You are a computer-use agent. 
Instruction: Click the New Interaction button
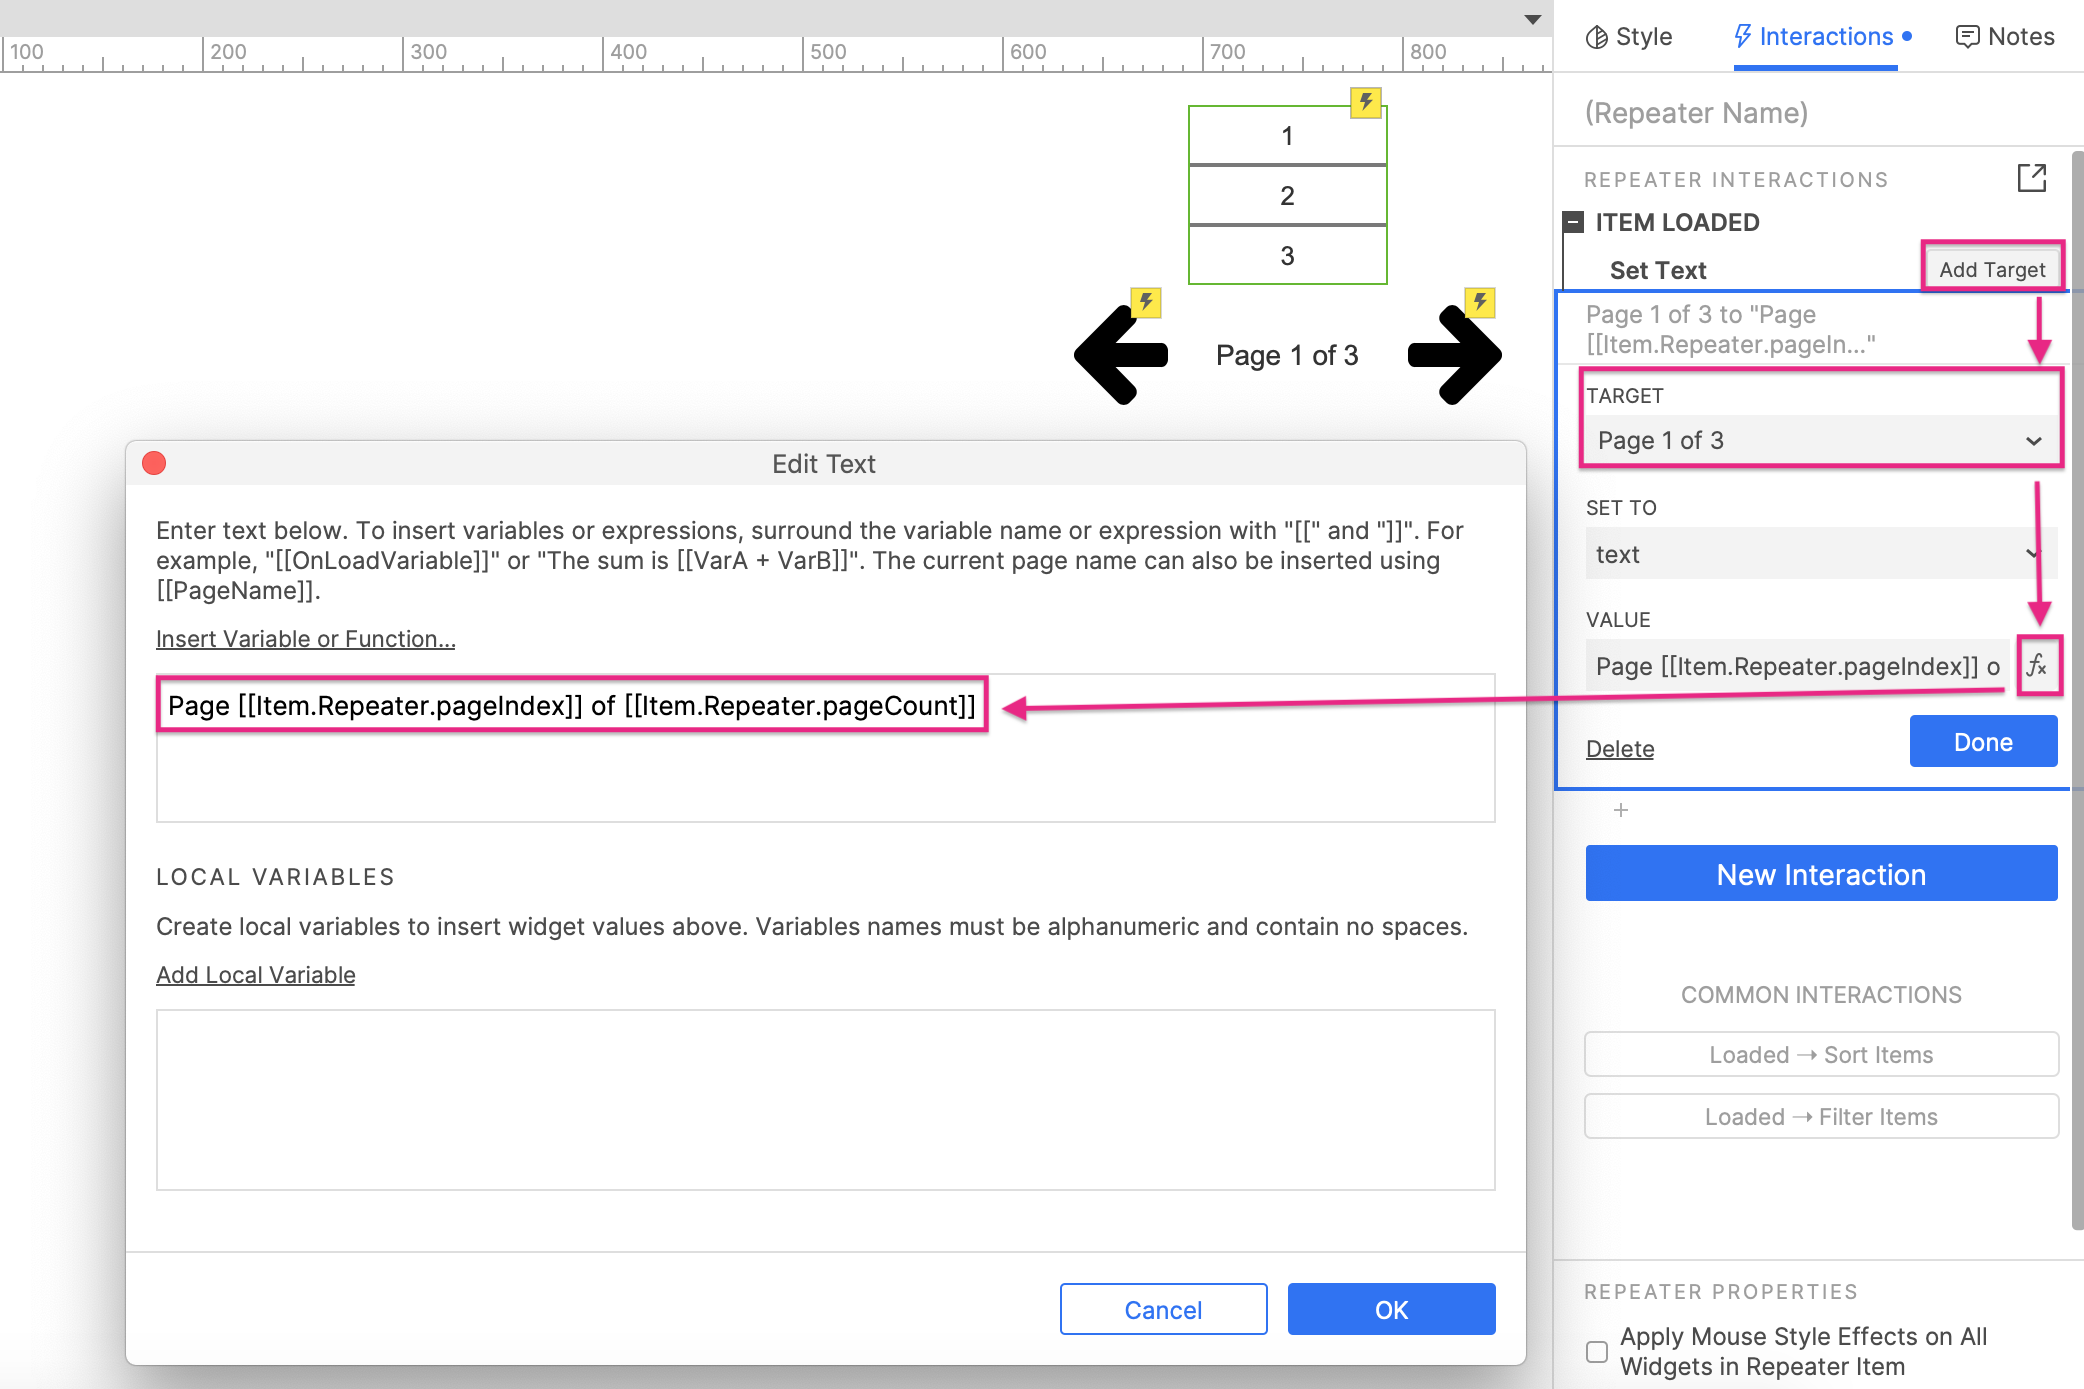pos(1820,874)
